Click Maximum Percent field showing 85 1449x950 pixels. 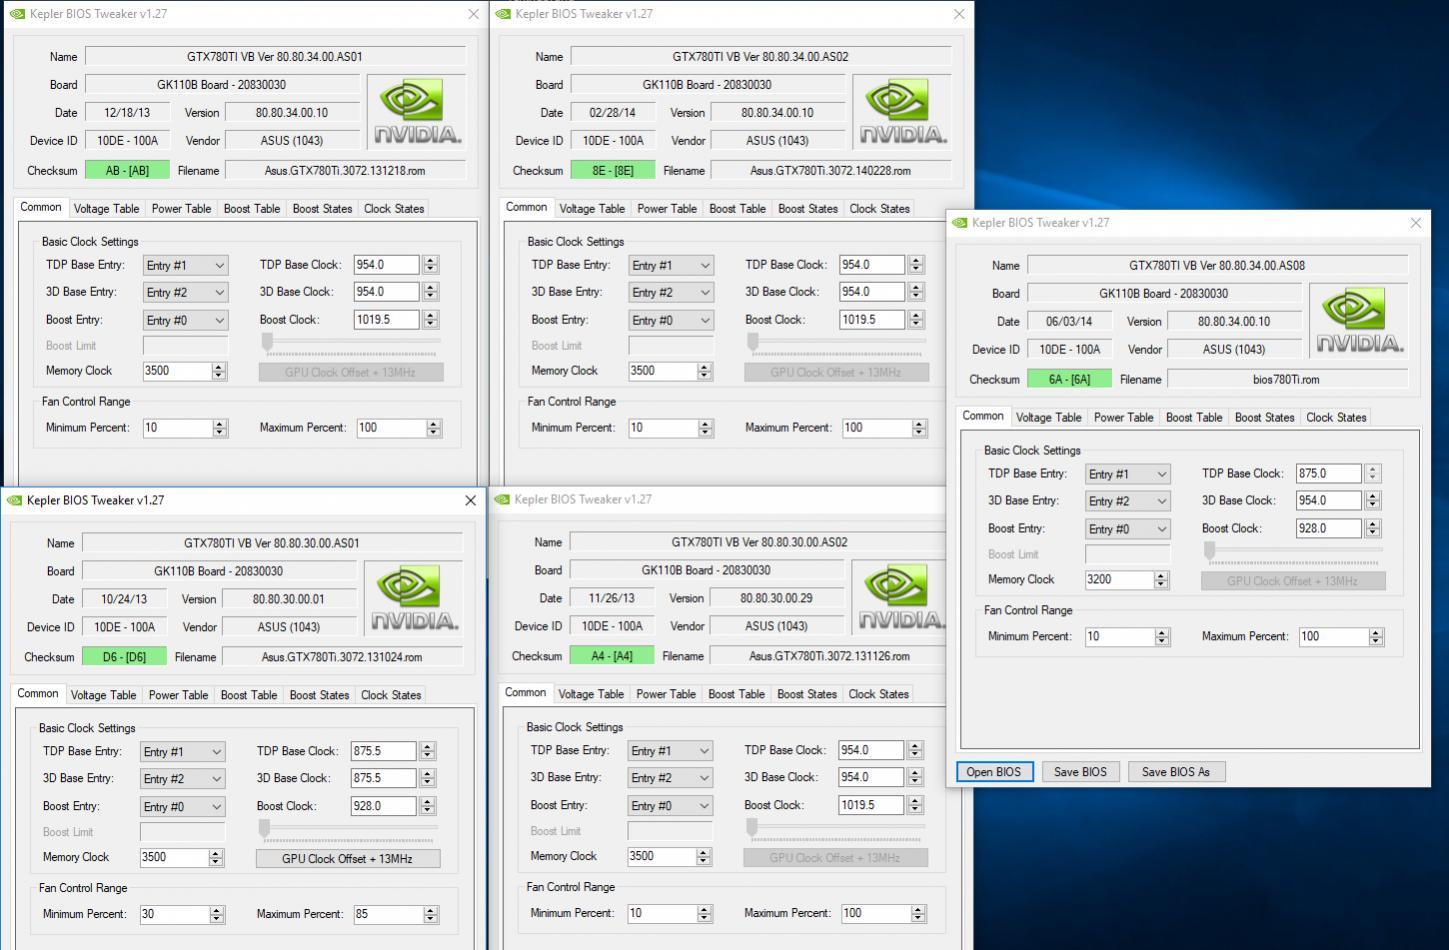(388, 914)
